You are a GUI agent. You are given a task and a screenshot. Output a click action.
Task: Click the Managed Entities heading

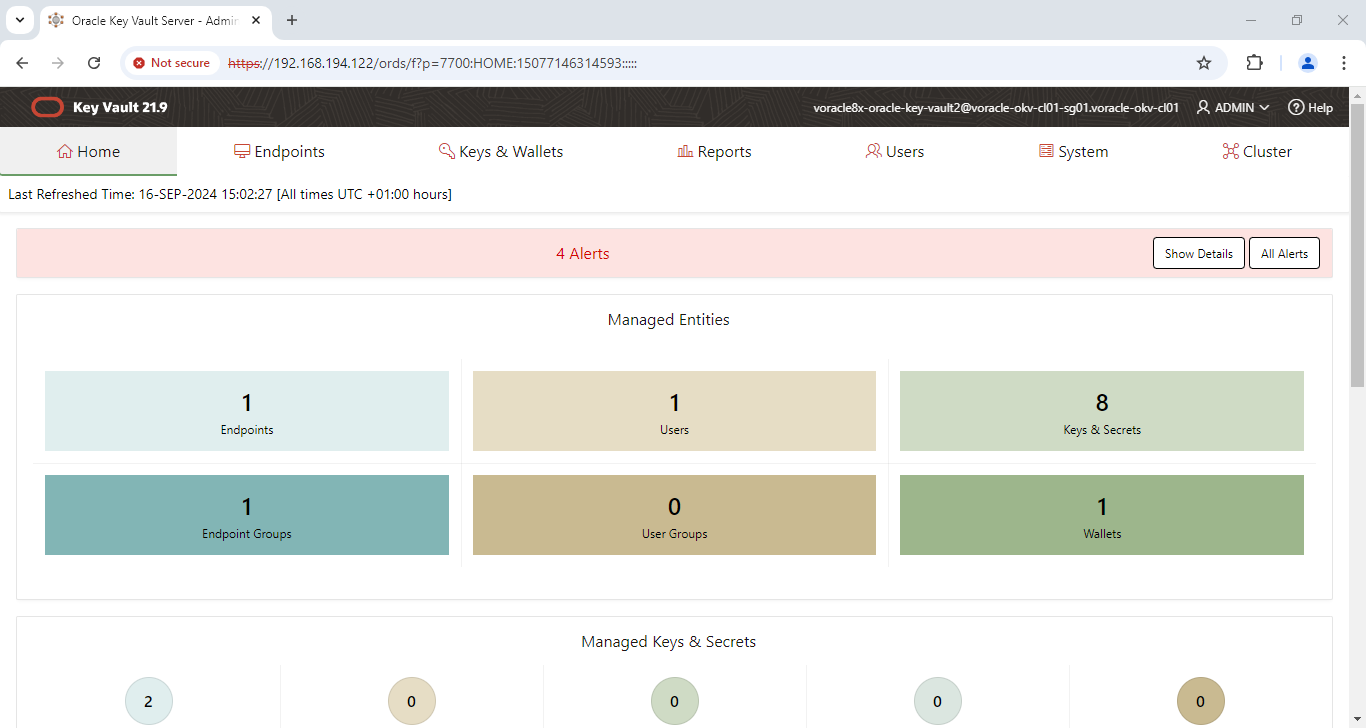669,320
